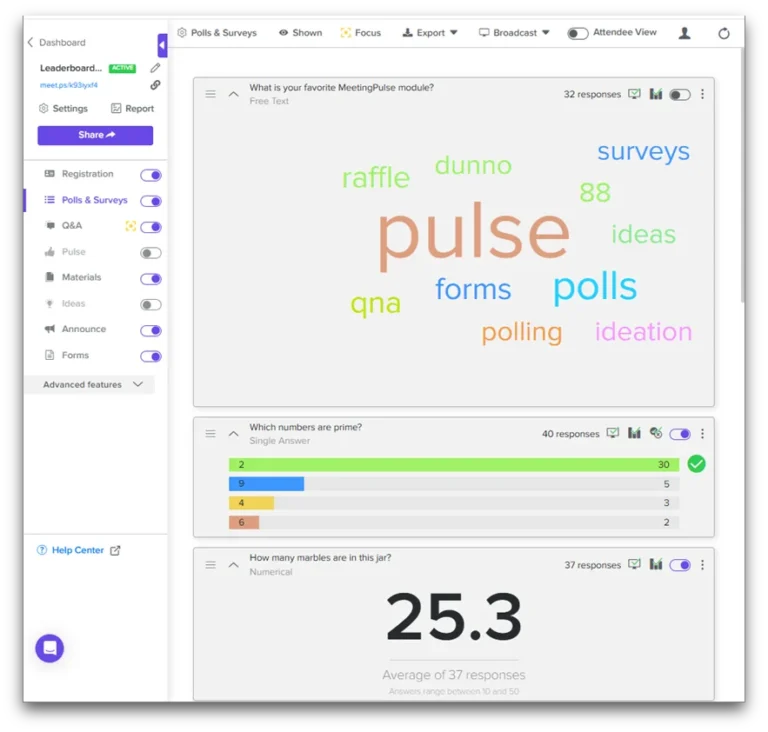
Task: Open the Export dropdown
Action: (x=430, y=33)
